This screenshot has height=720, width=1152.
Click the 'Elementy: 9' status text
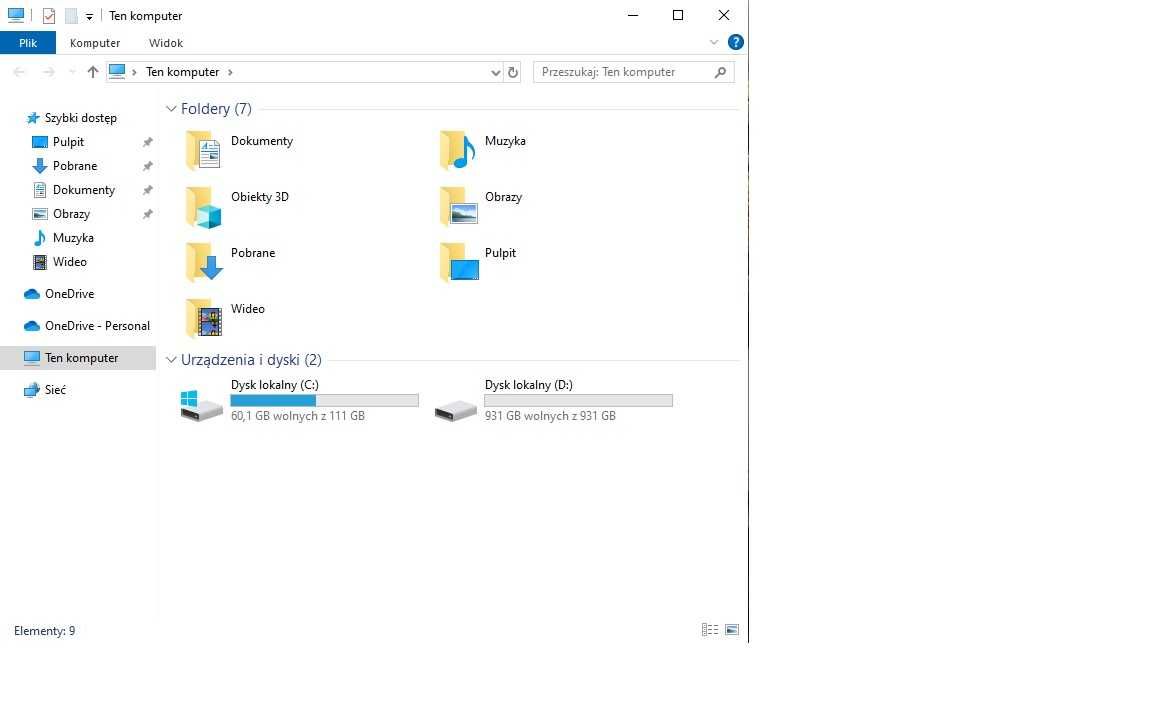(x=44, y=631)
